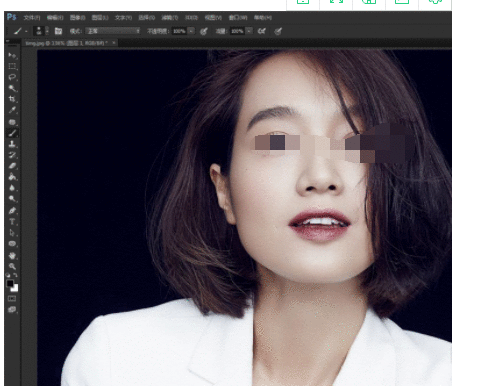Select the Pen tool
The height and width of the screenshot is (386, 478).
(12, 211)
